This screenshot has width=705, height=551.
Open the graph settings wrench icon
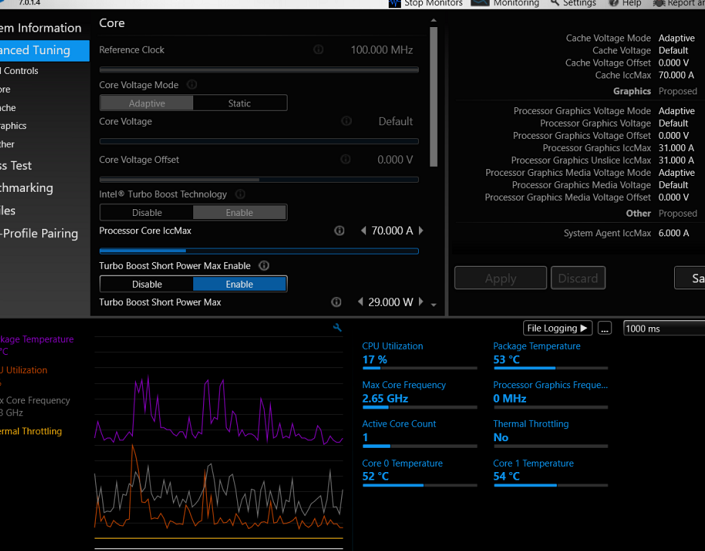coord(337,327)
